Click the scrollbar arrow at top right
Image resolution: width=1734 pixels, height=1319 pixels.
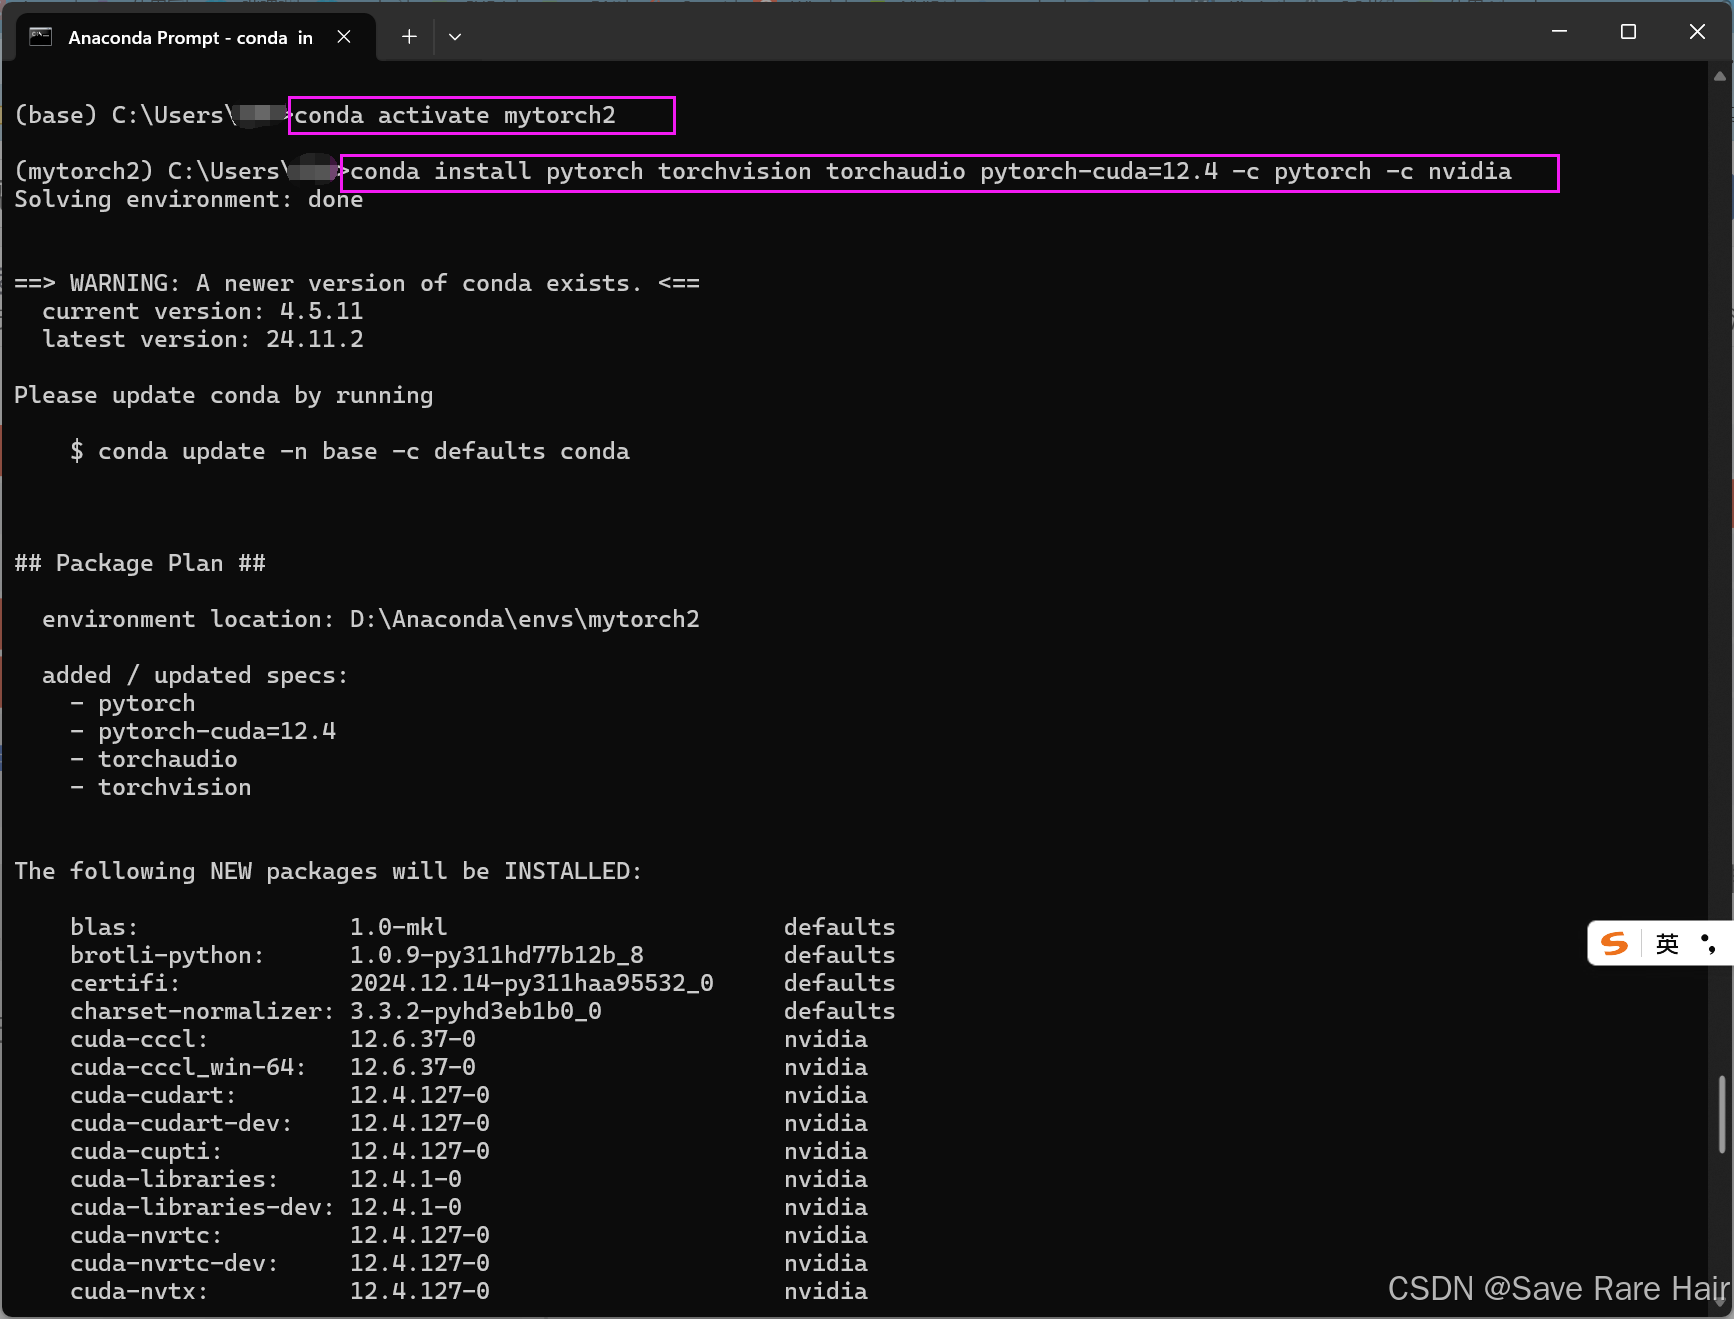(x=1721, y=75)
